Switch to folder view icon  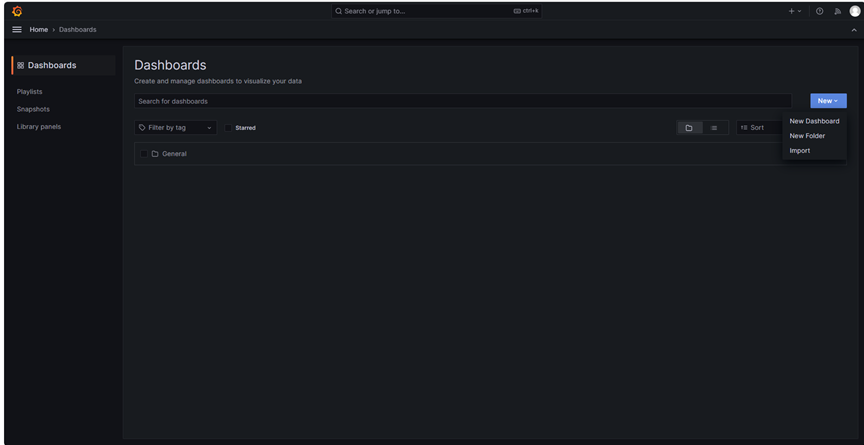(x=689, y=128)
